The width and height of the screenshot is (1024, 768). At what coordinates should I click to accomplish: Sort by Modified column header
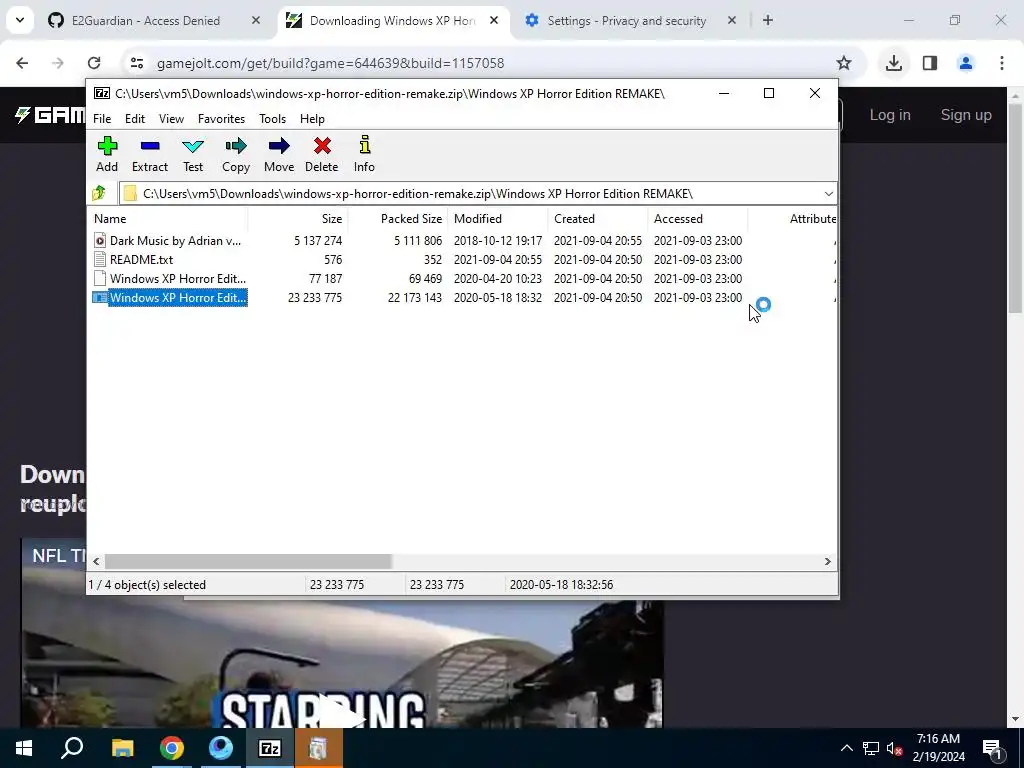point(498,219)
